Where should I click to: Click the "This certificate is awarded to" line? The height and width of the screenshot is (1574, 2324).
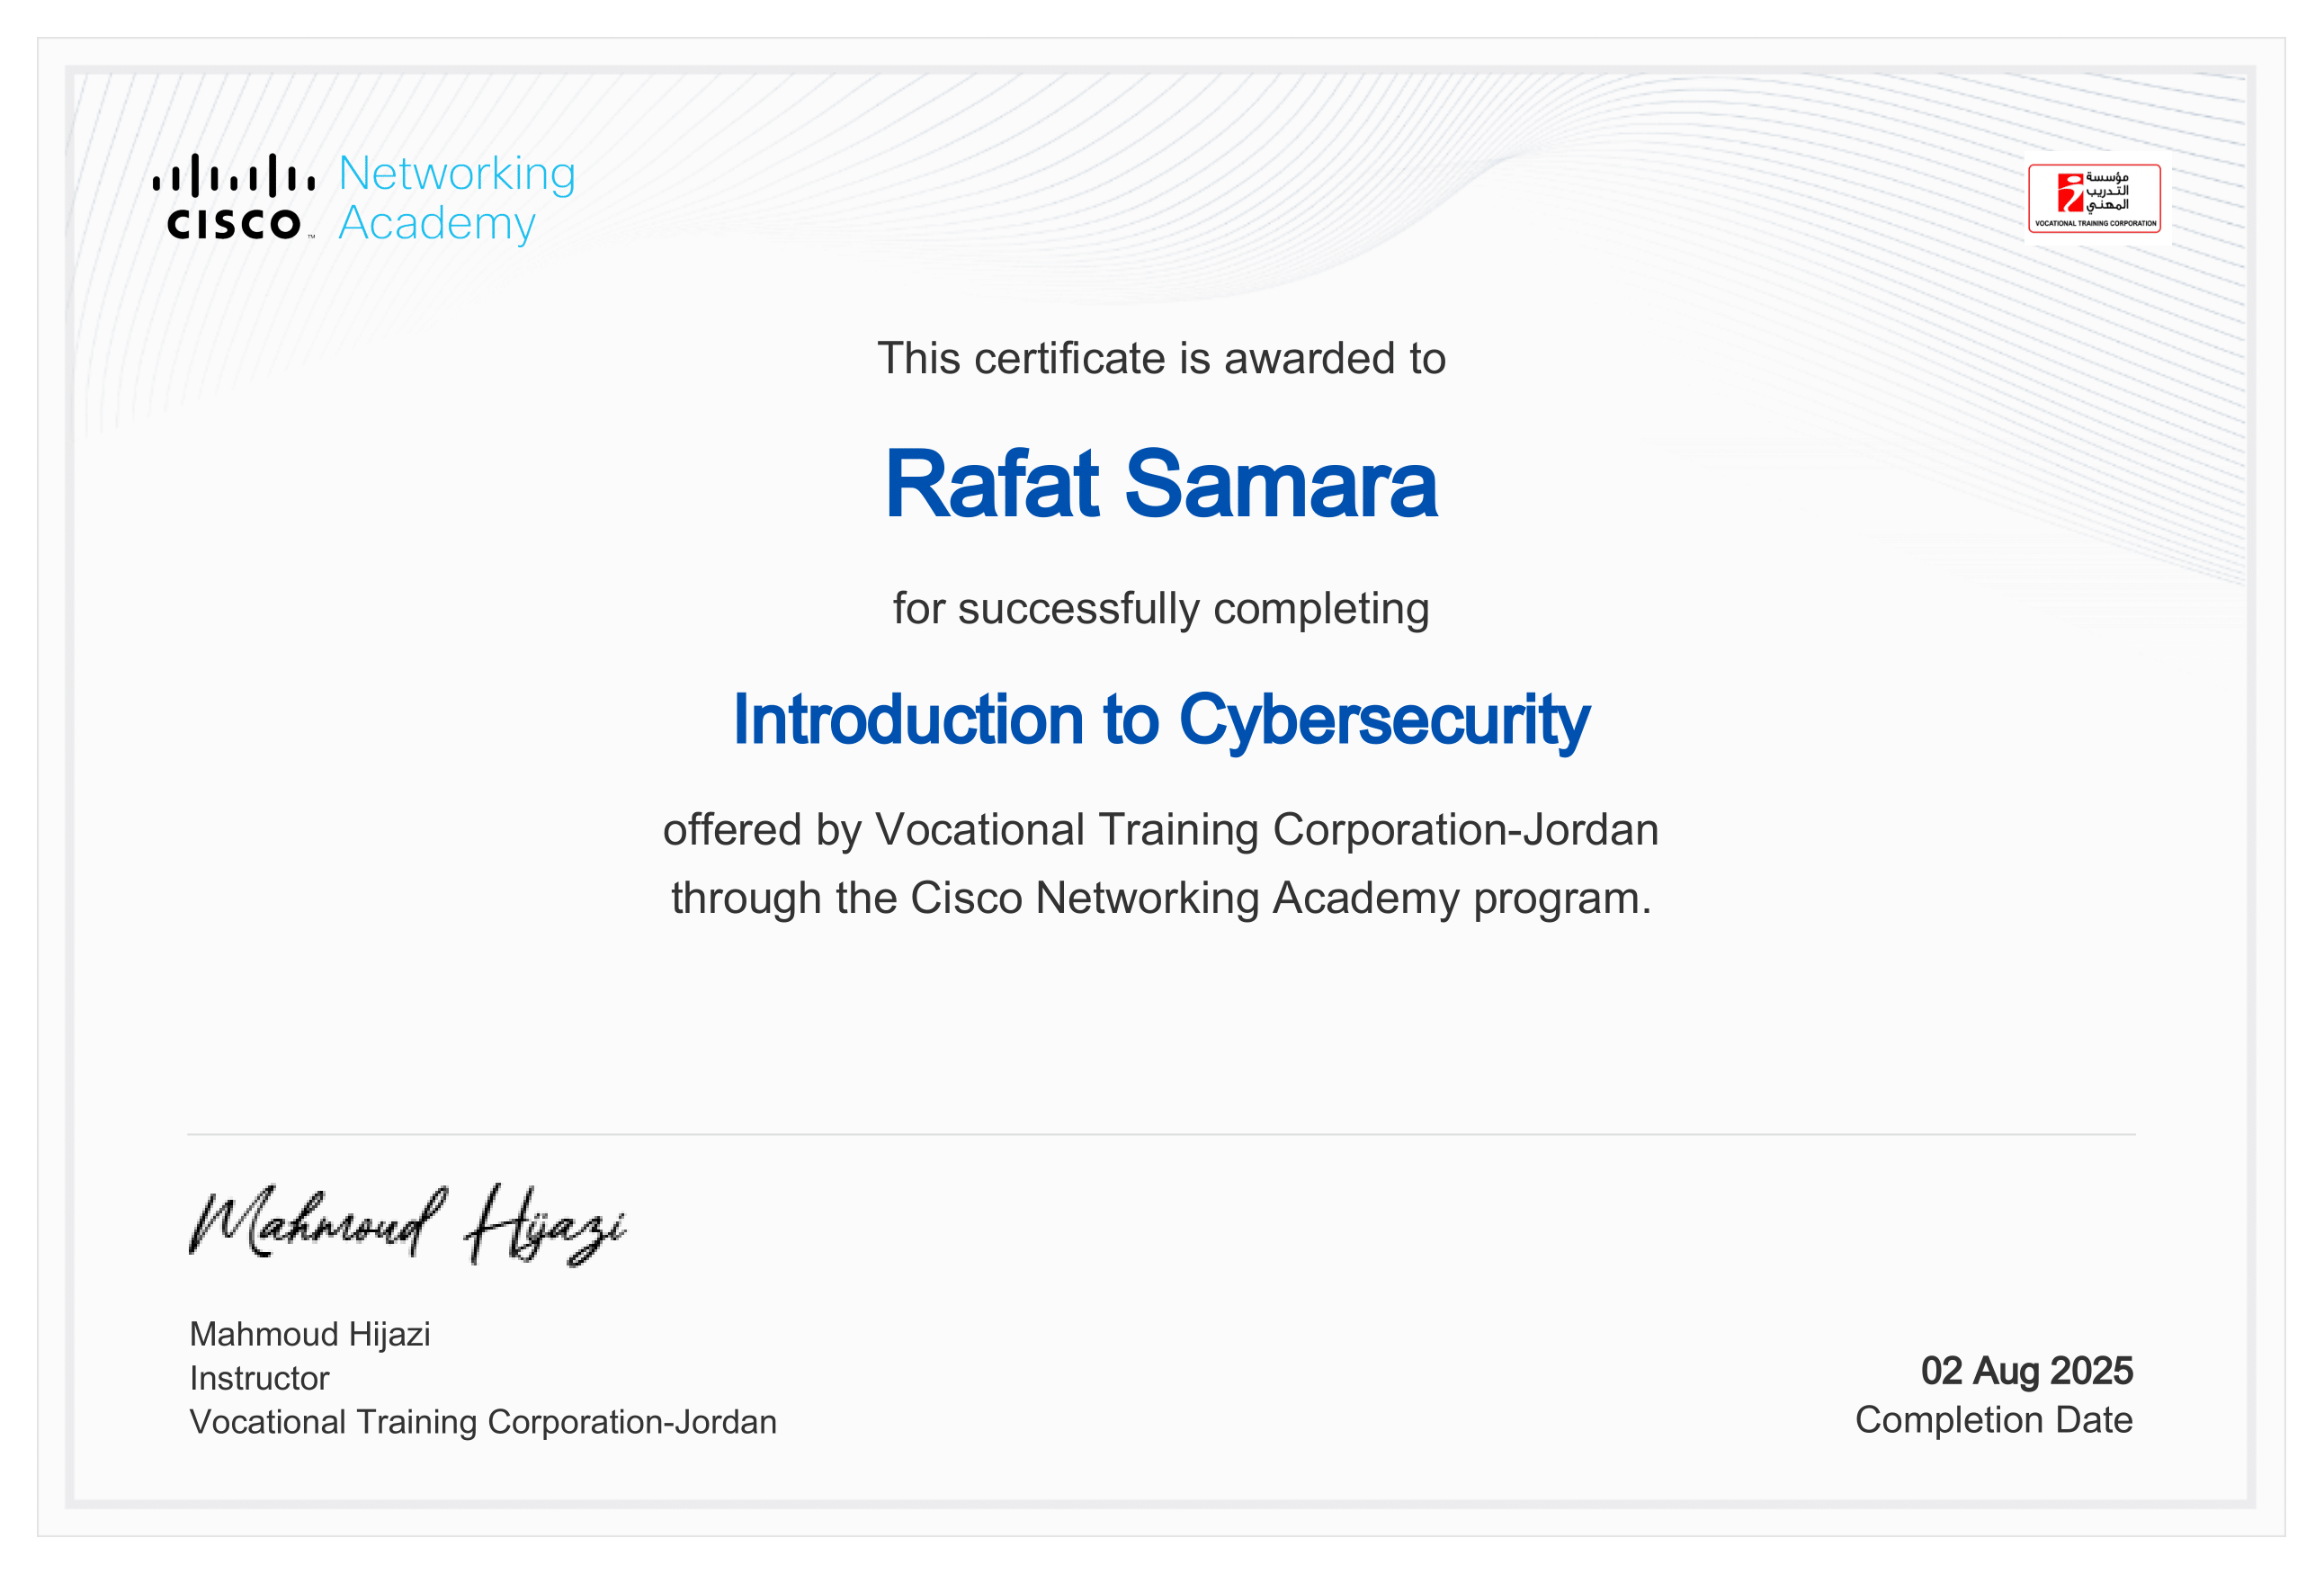(x=1161, y=359)
